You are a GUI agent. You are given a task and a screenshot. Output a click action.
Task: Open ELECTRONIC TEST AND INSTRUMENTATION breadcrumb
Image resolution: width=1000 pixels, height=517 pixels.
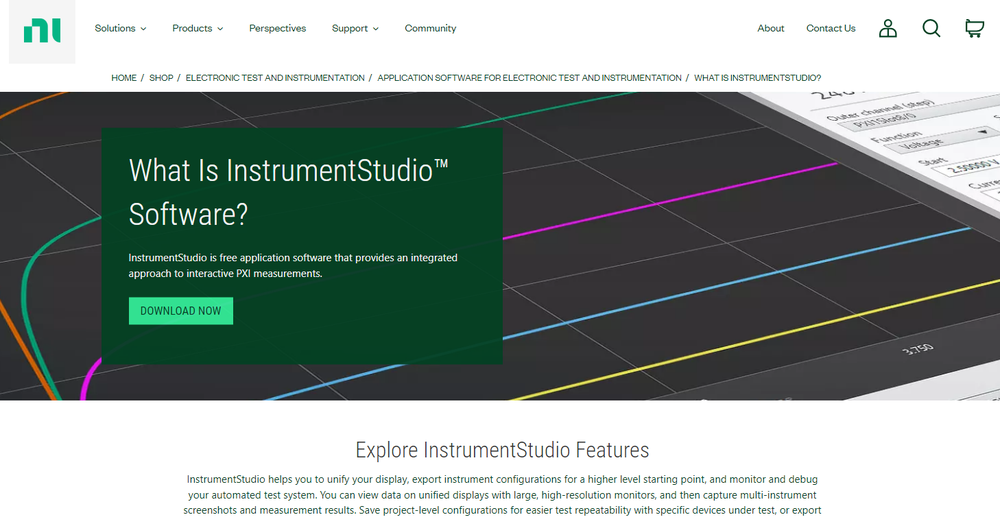tap(275, 78)
